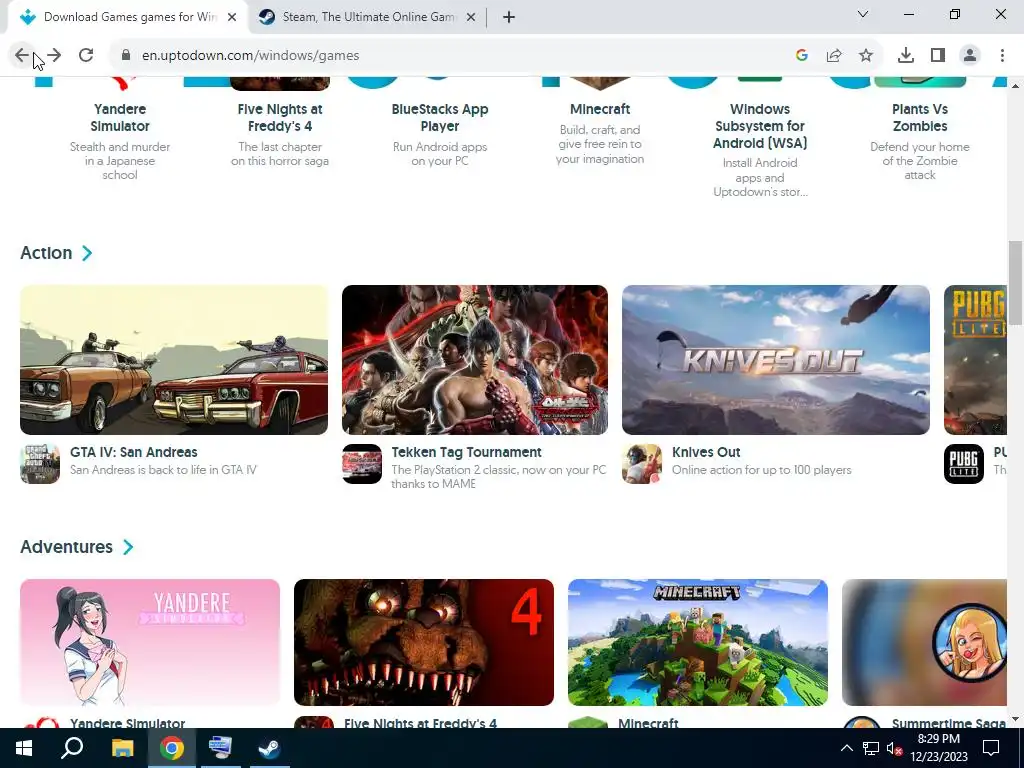Open muted volume tray icon
Screen dimensions: 1024x768
click(x=894, y=748)
